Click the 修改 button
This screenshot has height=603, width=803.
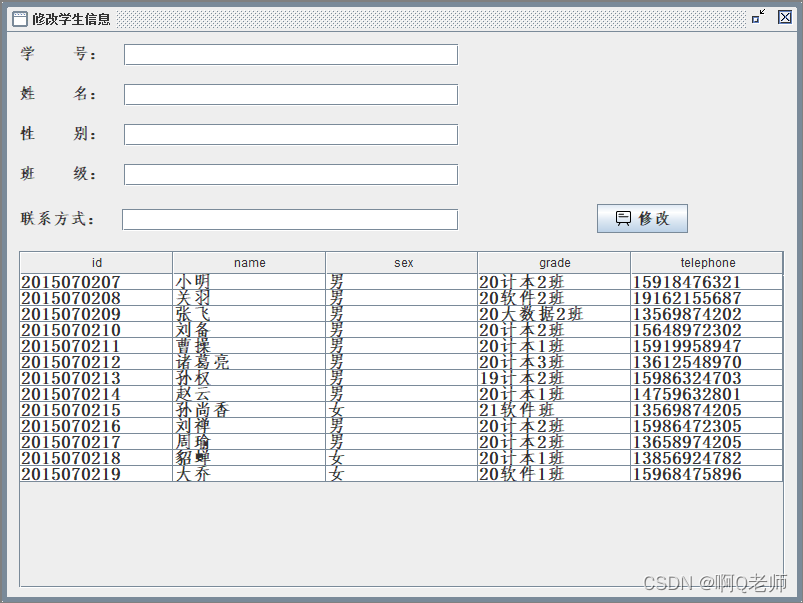pyautogui.click(x=642, y=219)
